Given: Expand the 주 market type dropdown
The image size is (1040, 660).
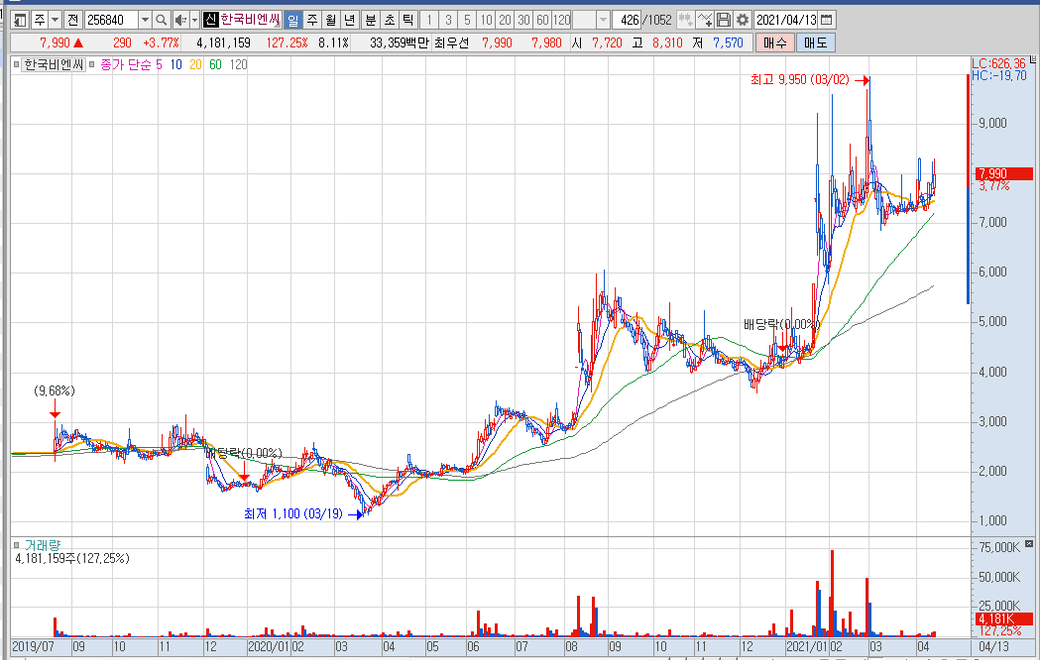Looking at the screenshot, I should tap(54, 20).
